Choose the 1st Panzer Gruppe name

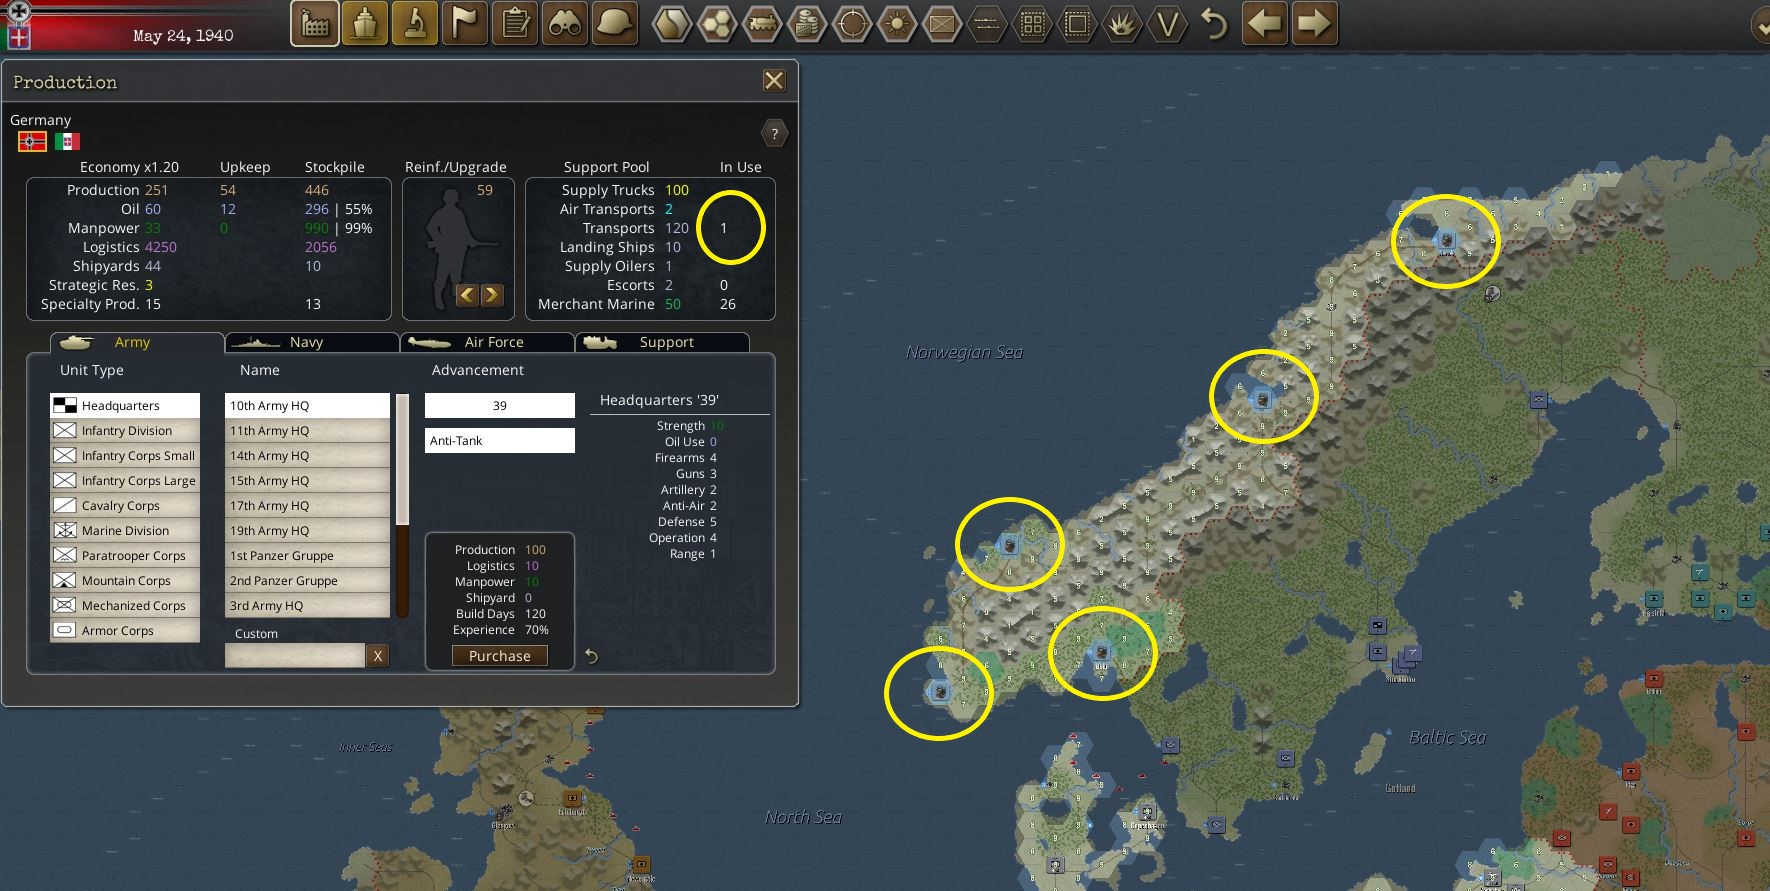pyautogui.click(x=307, y=555)
